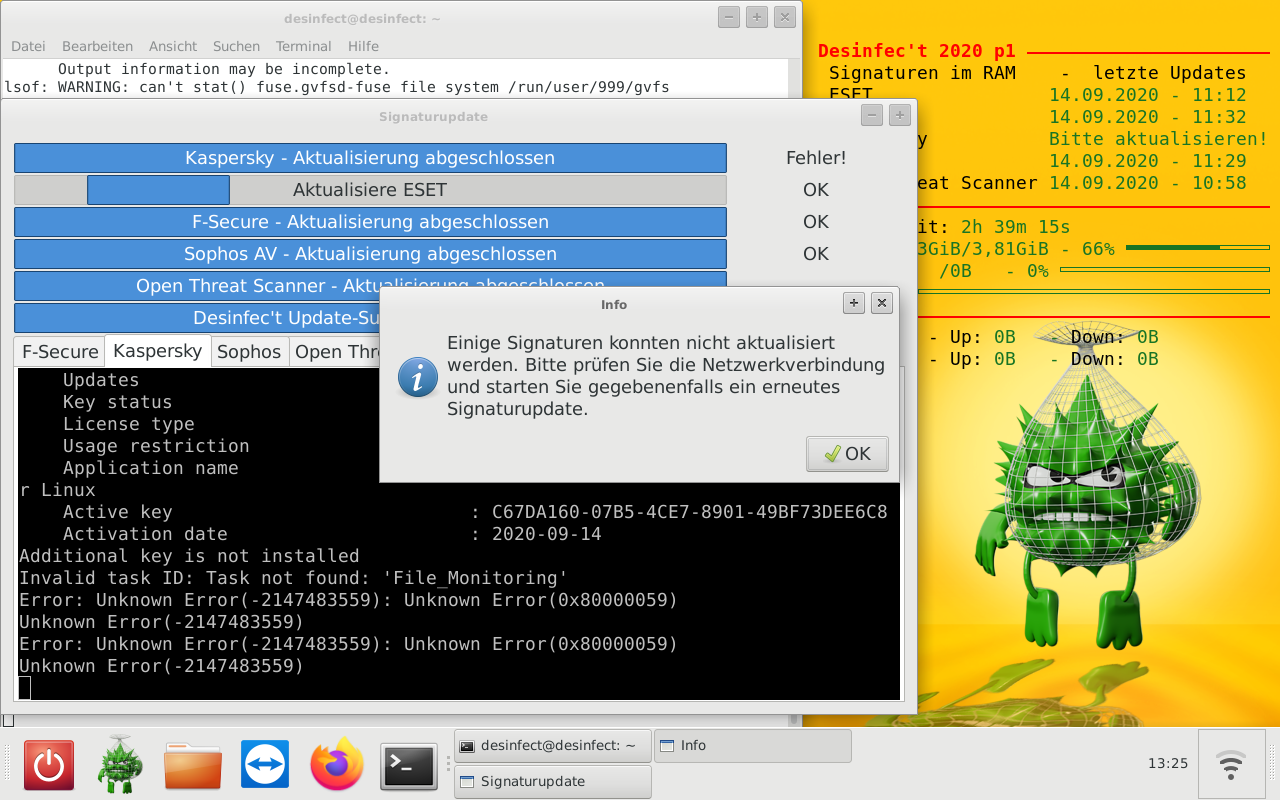The width and height of the screenshot is (1280, 800).
Task: Open the Hilfe menu in the terminal
Action: [363, 46]
